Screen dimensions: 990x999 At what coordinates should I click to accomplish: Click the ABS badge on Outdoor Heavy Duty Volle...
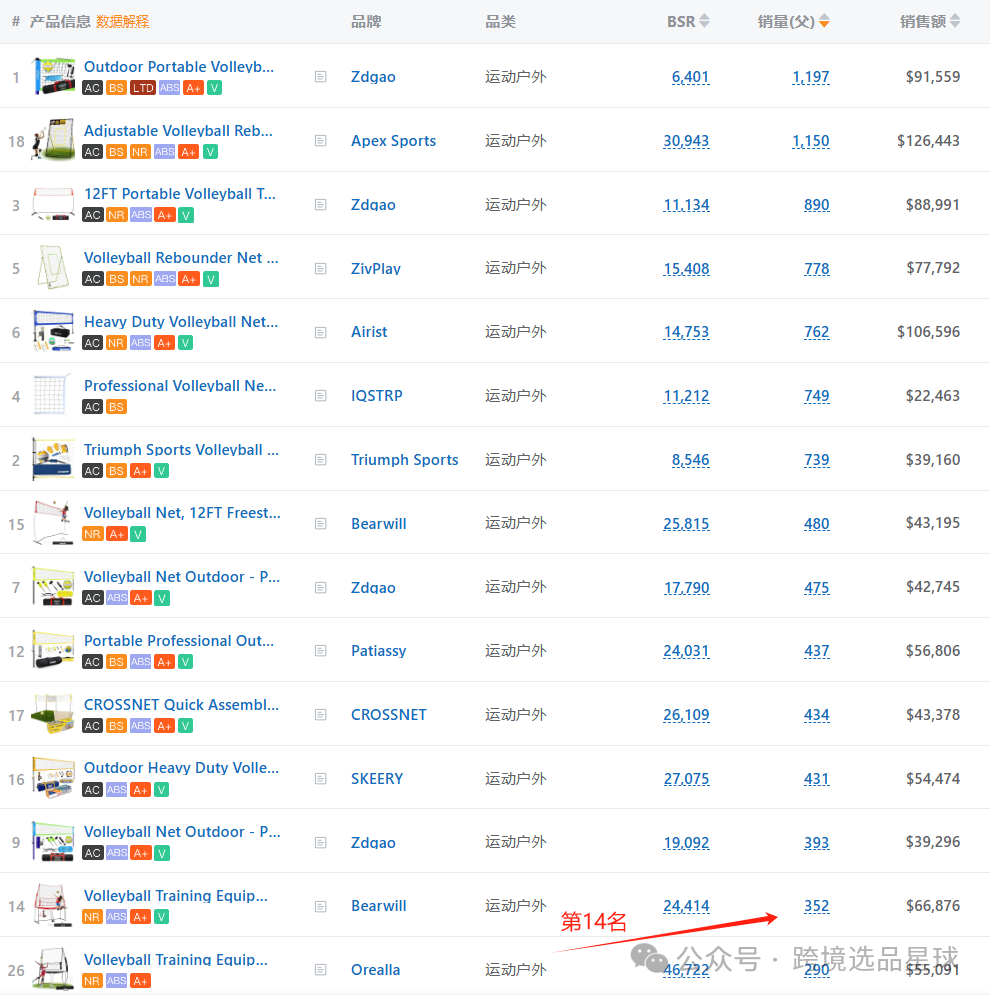[117, 789]
